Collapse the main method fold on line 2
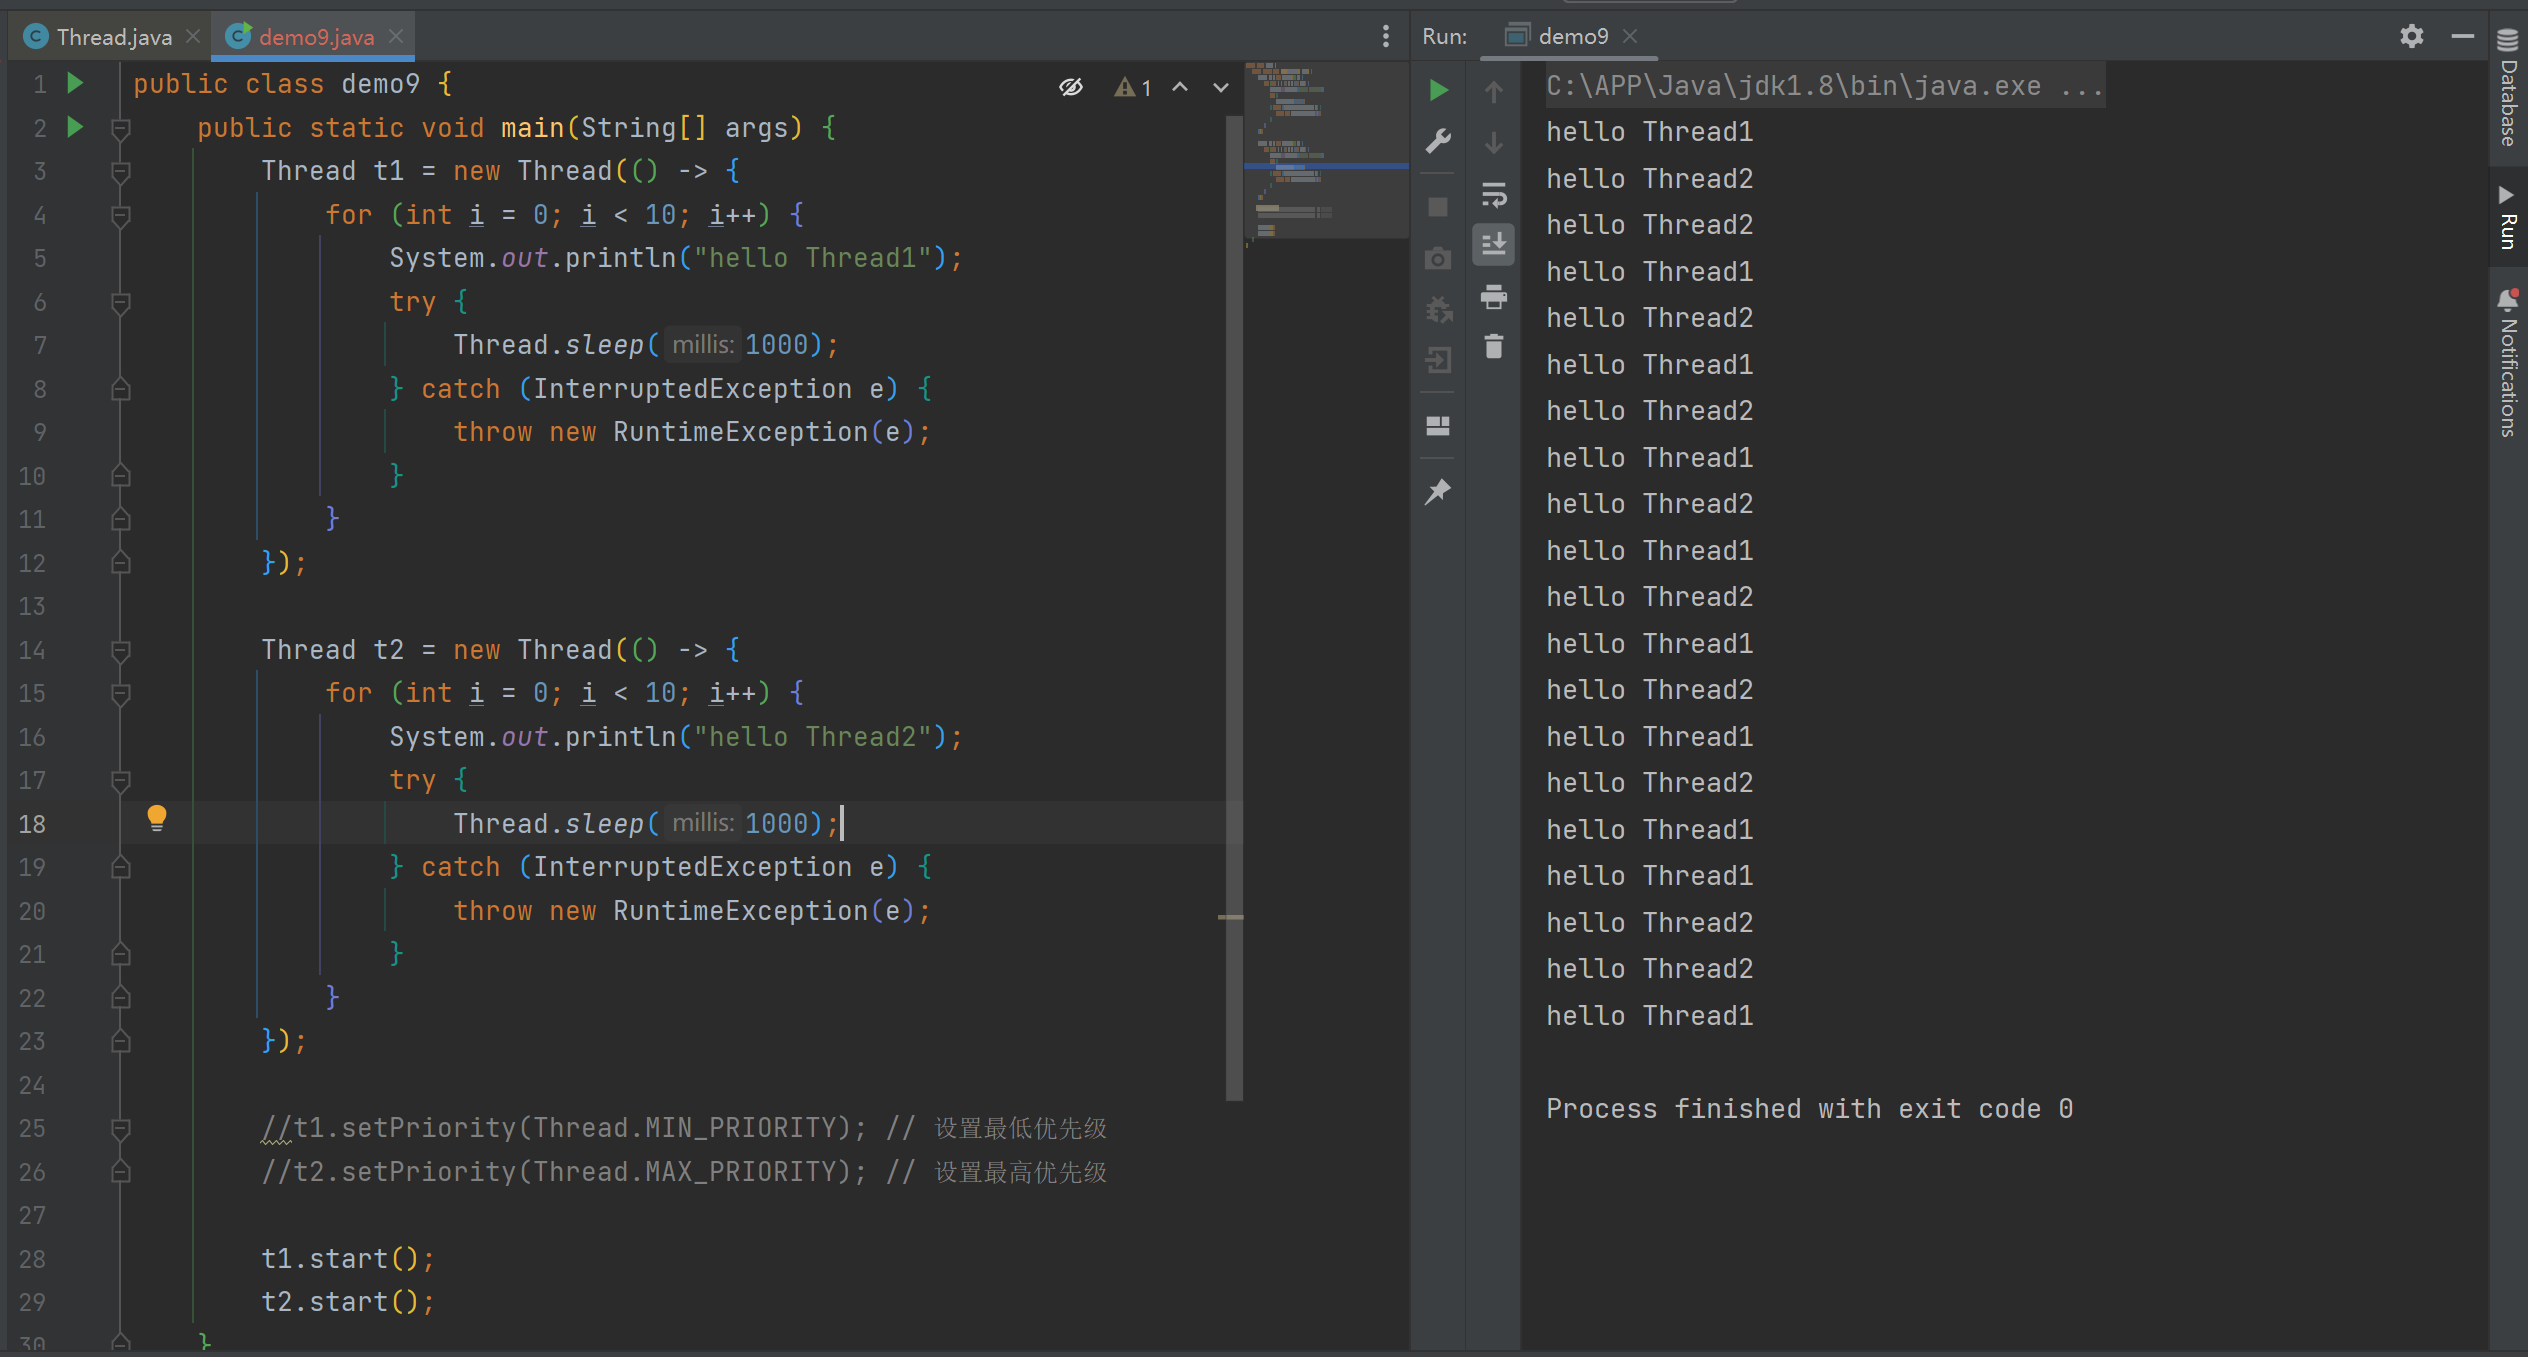The image size is (2528, 1357). point(121,128)
